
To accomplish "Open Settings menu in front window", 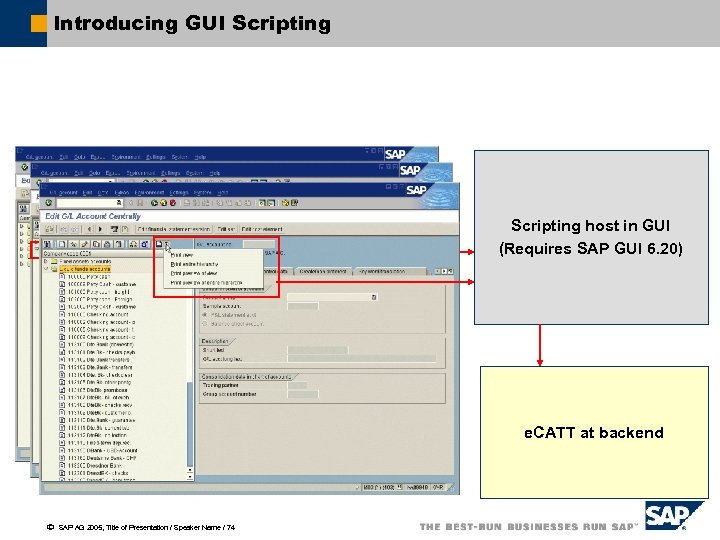I will pos(179,192).
